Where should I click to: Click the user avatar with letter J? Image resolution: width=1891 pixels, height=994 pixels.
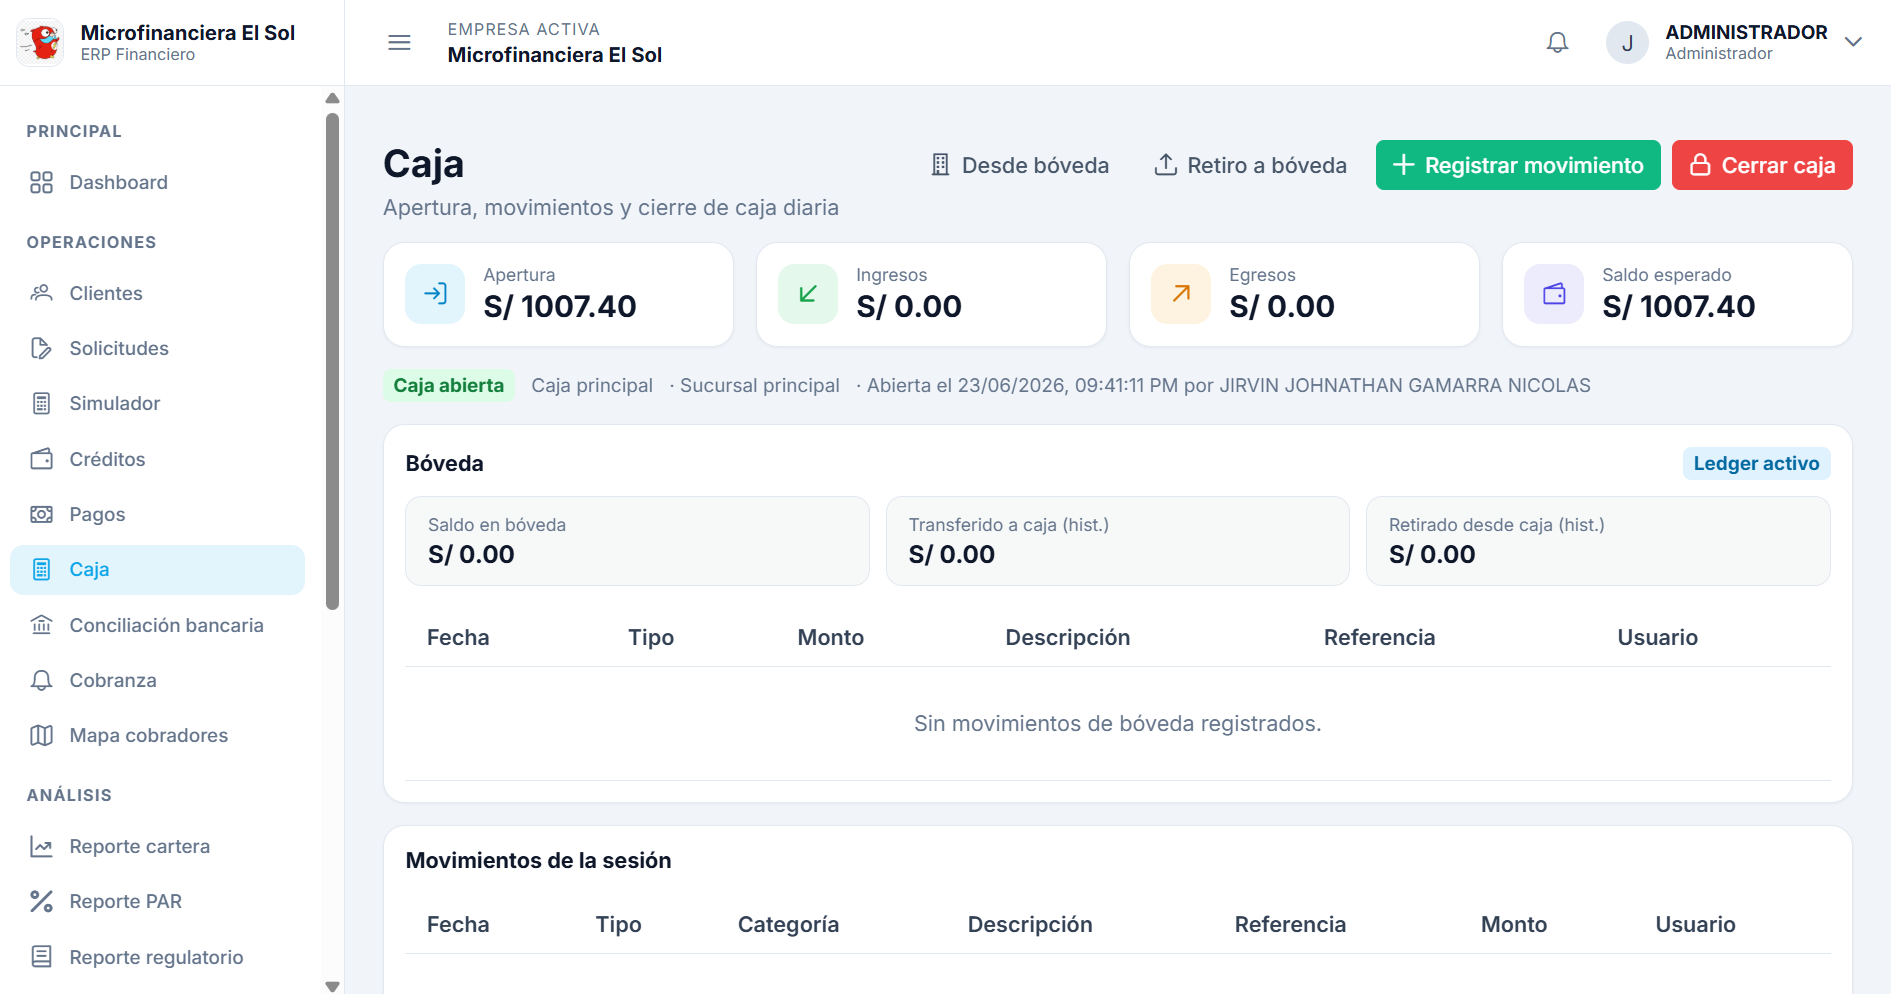(1627, 43)
